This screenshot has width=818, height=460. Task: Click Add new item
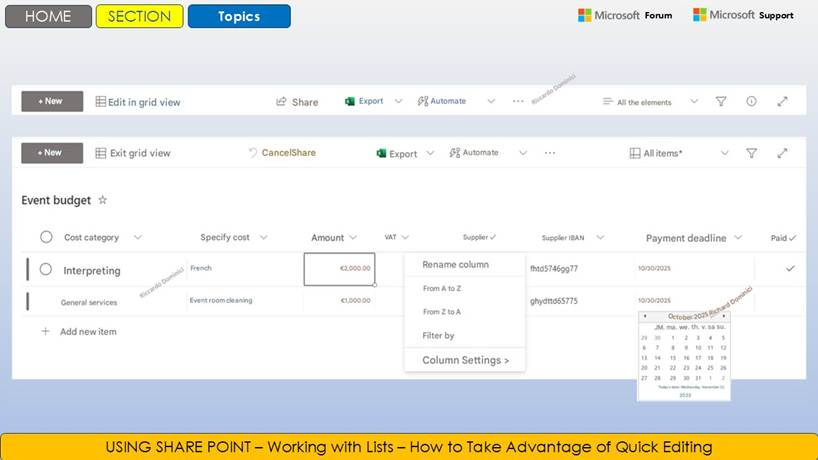pos(88,331)
